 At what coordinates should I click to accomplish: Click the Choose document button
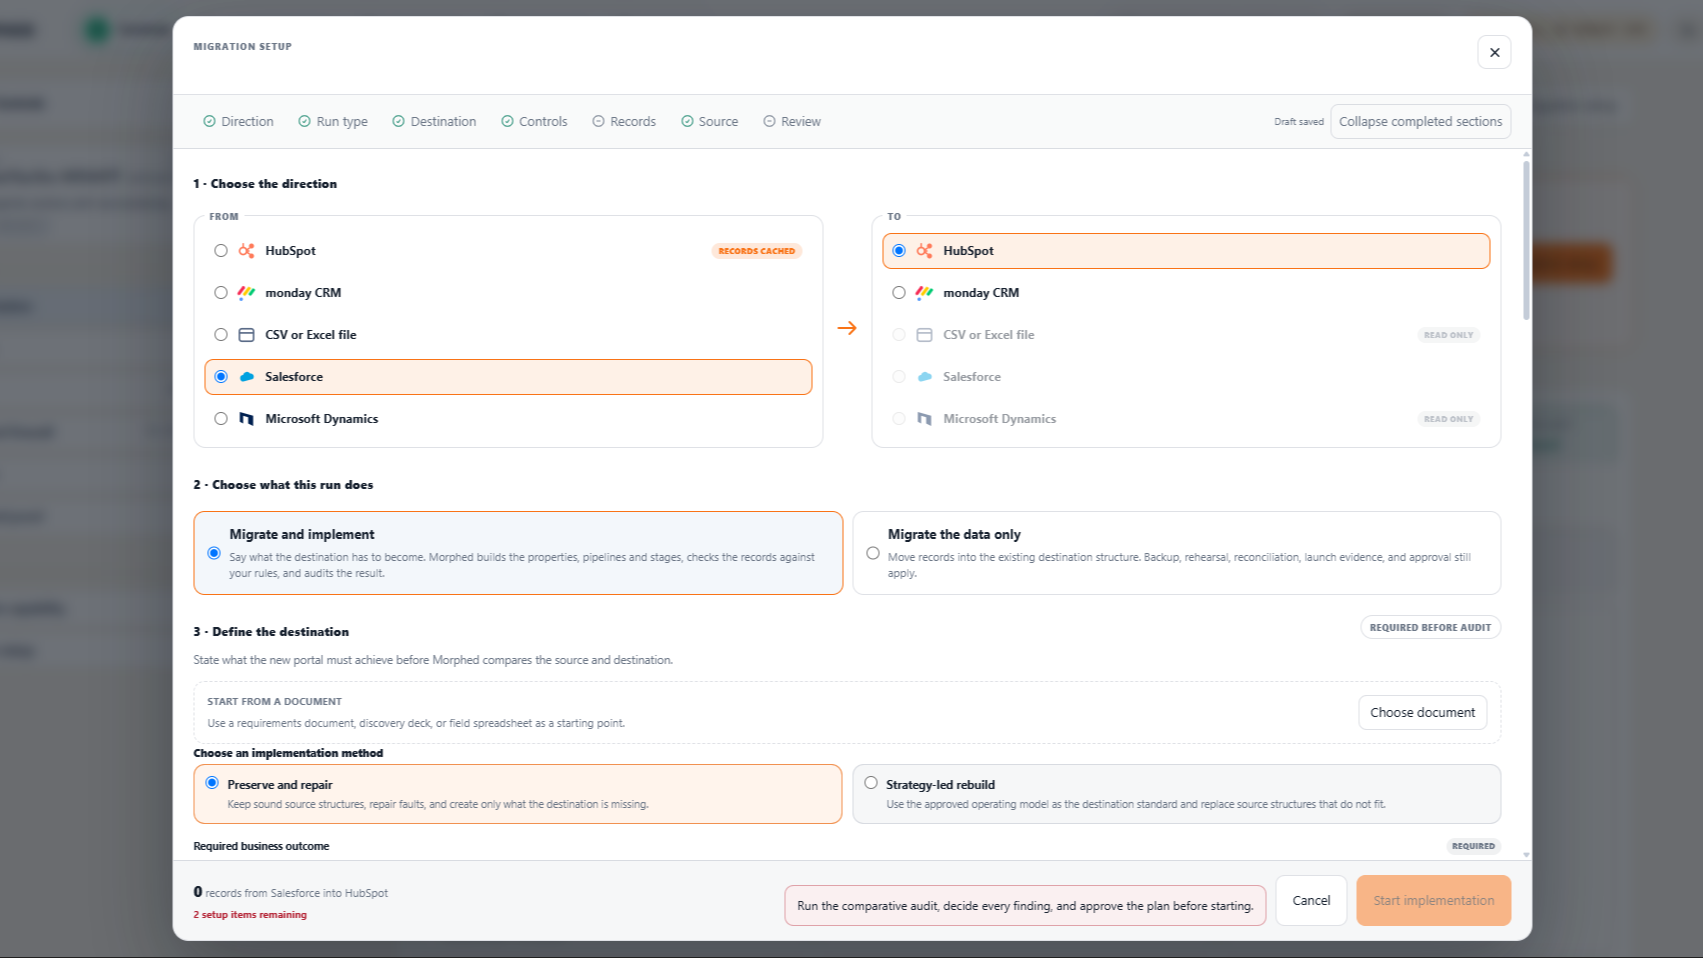point(1422,713)
